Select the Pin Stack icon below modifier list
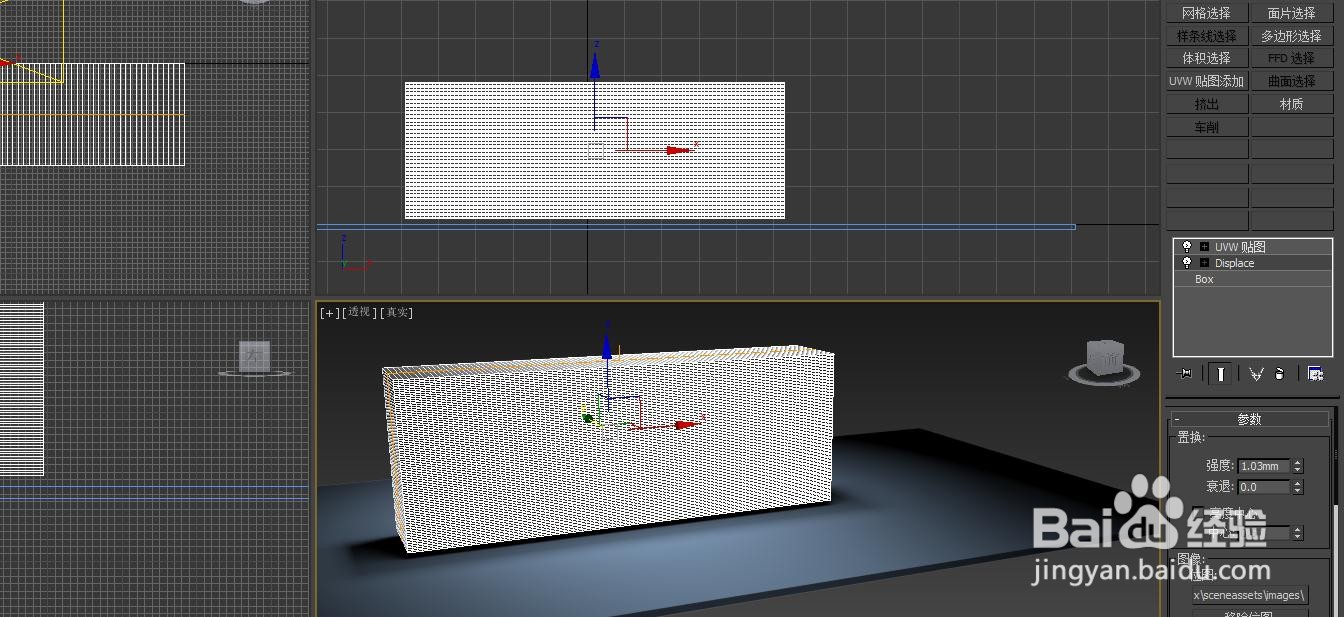Screen dimensions: 1344x617 point(1186,373)
